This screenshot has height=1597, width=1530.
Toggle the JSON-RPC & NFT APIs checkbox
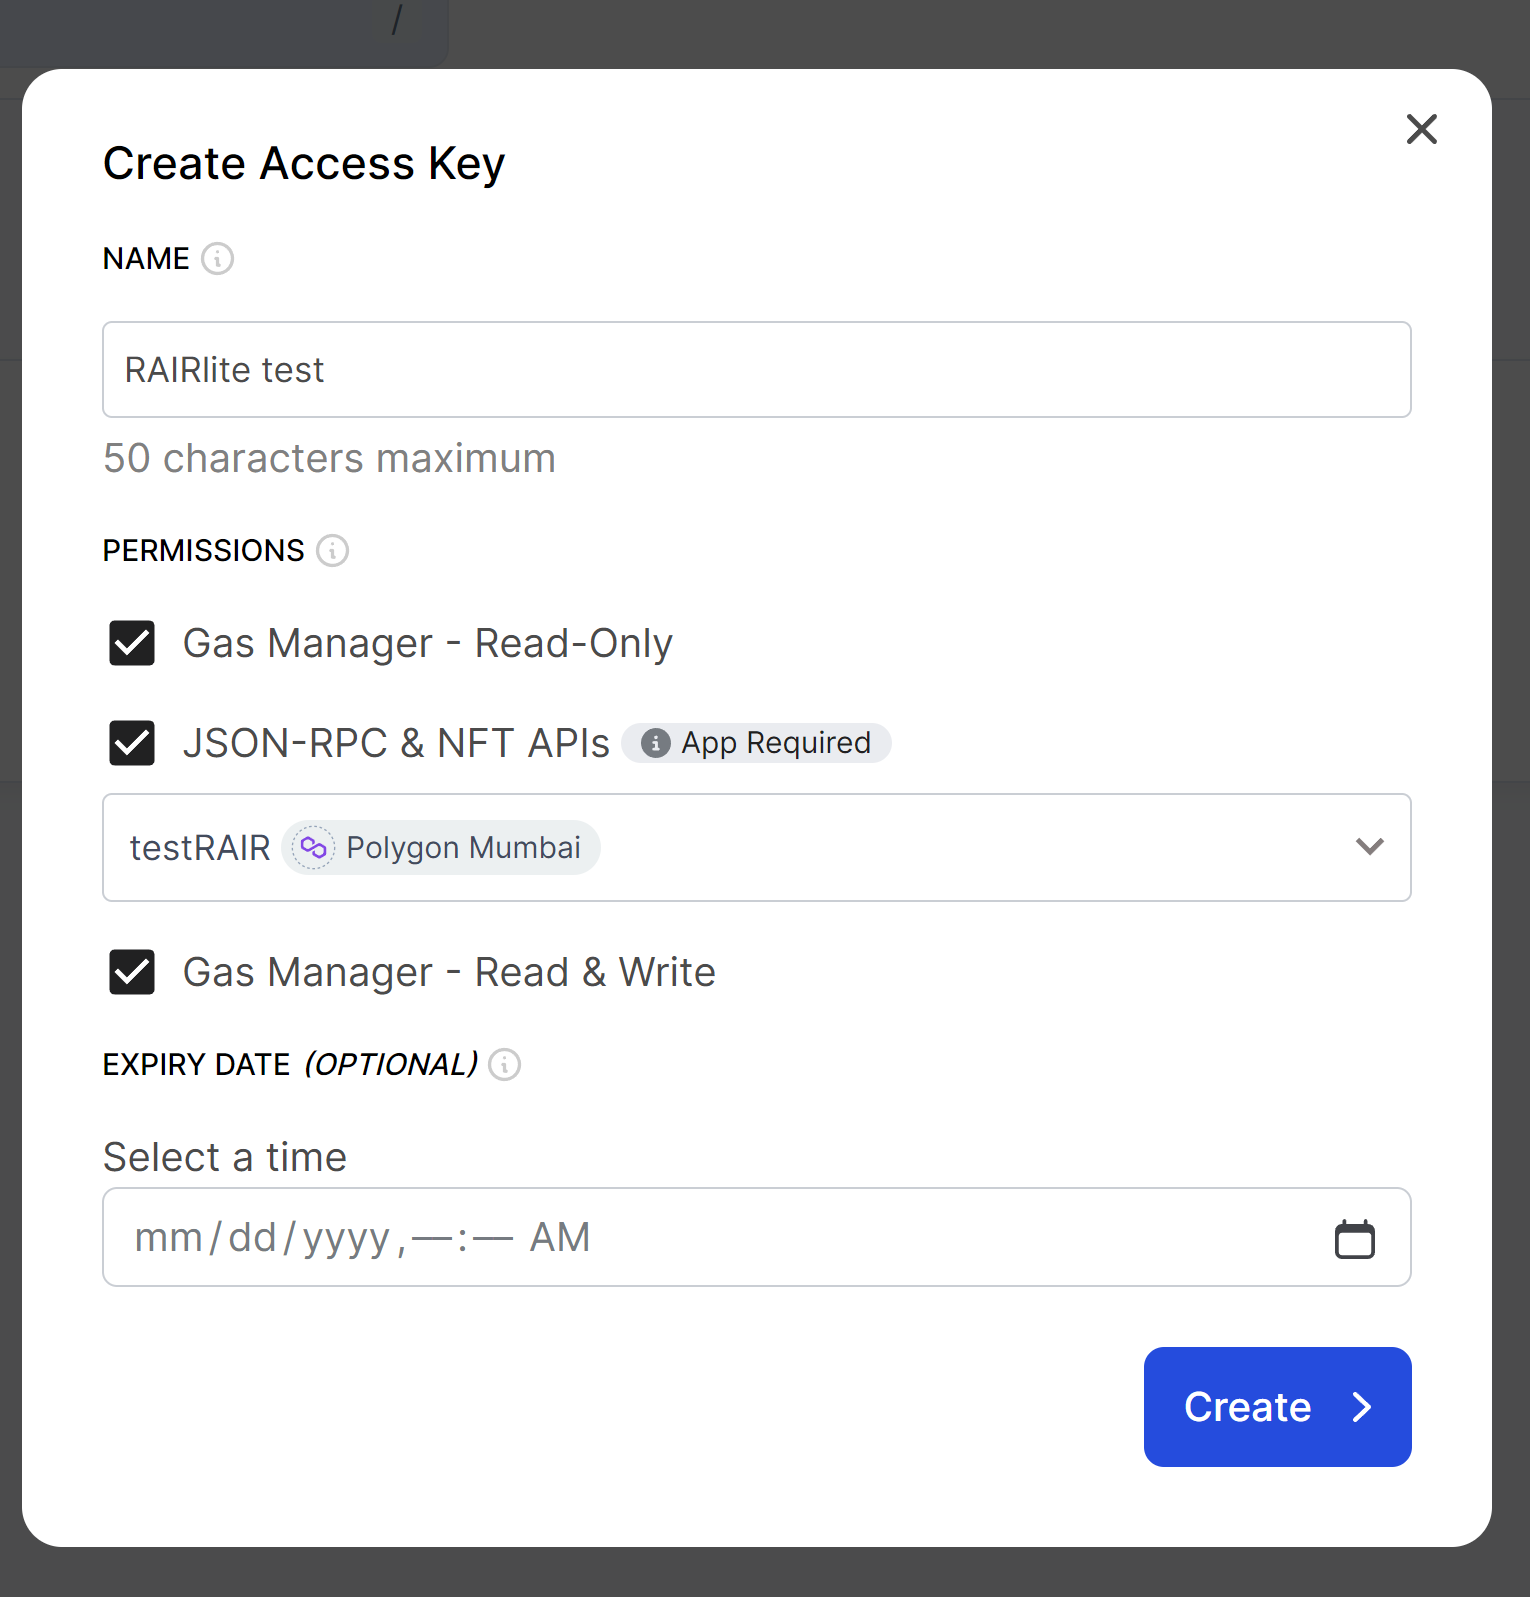[132, 743]
